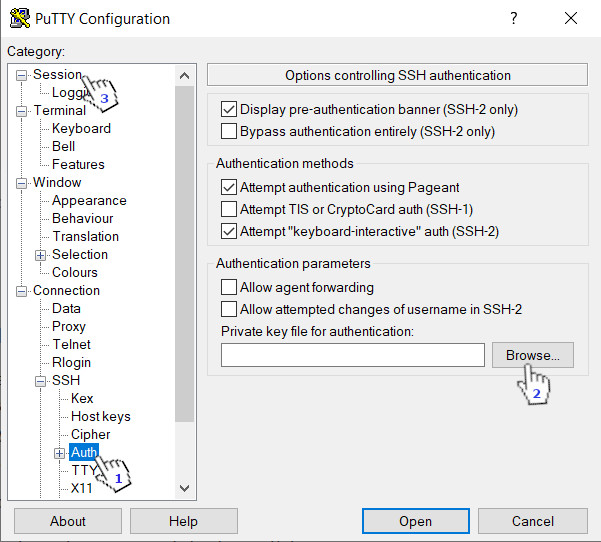
Task: Open Telnet settings category
Action: [x=71, y=345]
